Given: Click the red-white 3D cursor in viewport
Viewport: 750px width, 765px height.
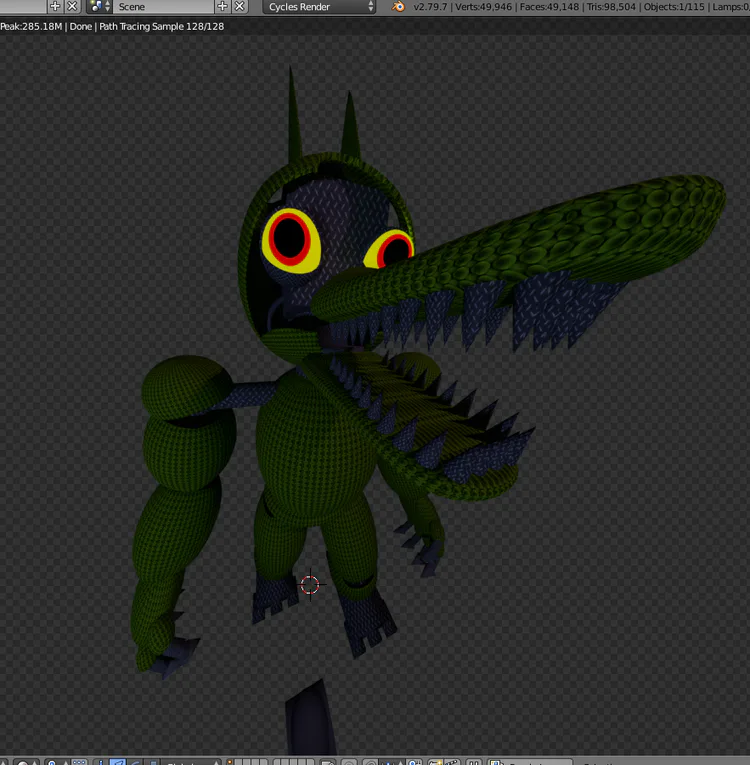Looking at the screenshot, I should [310, 584].
